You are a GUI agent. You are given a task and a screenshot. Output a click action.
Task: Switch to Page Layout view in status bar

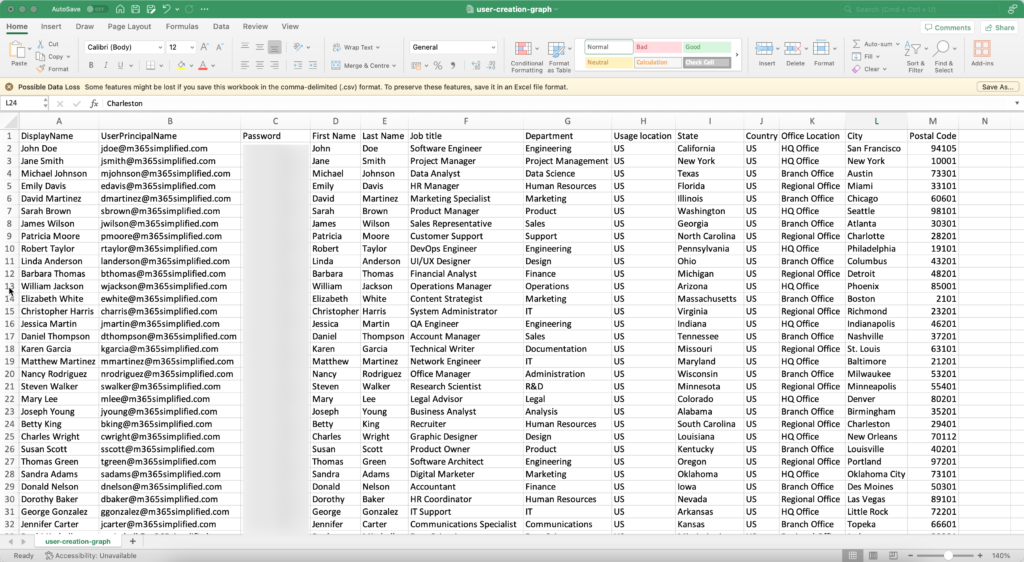tap(873, 555)
